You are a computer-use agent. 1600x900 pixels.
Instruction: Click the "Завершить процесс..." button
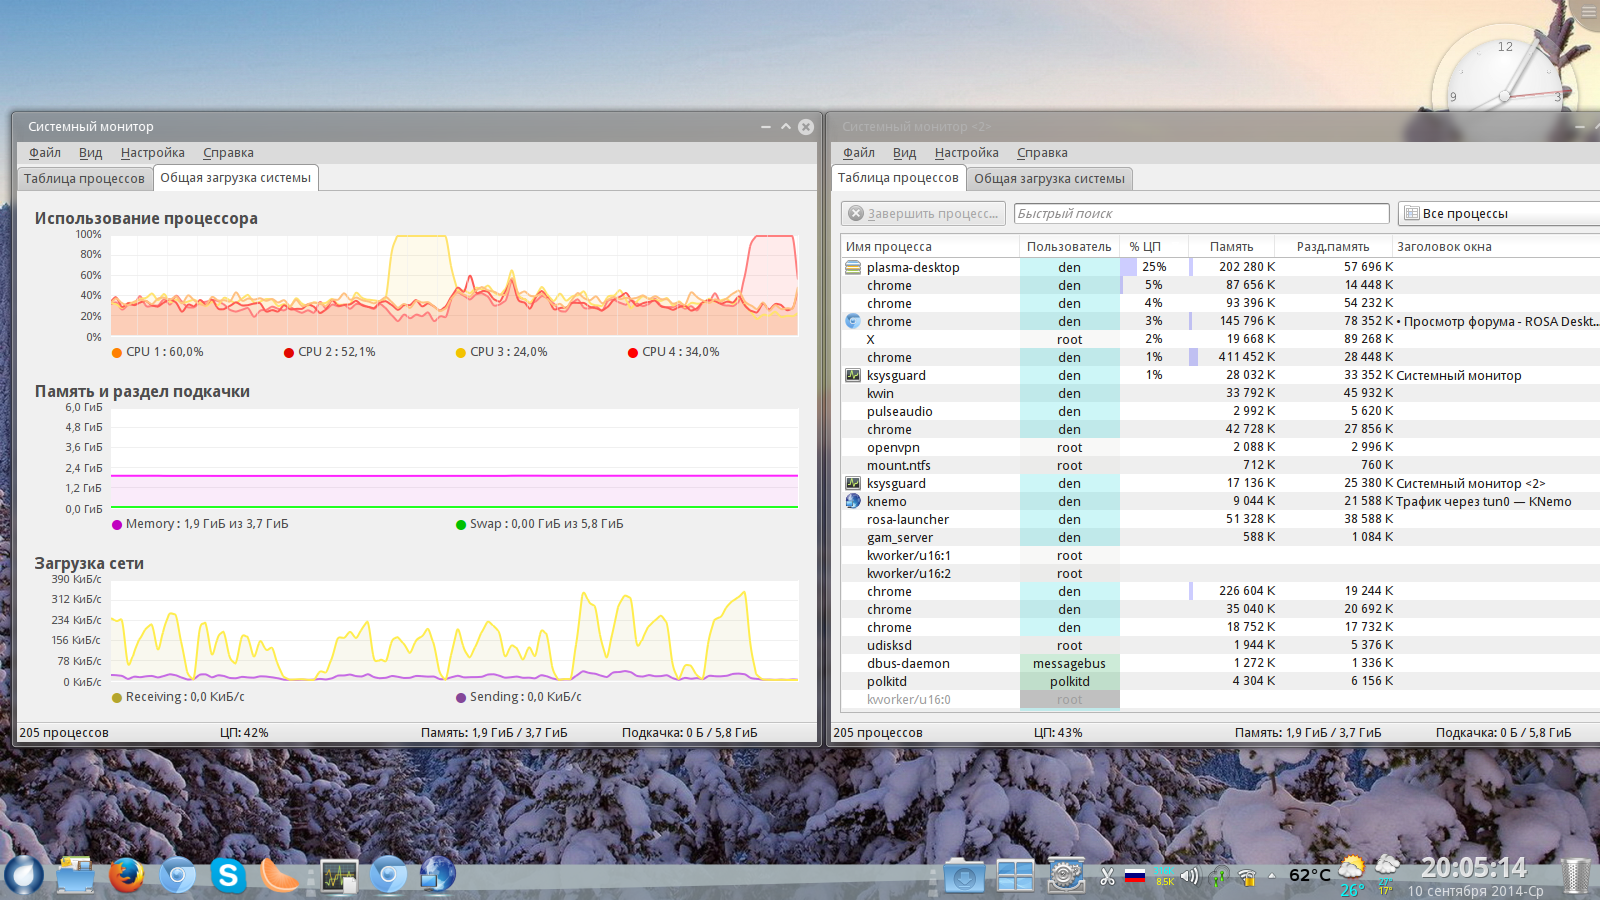point(923,213)
